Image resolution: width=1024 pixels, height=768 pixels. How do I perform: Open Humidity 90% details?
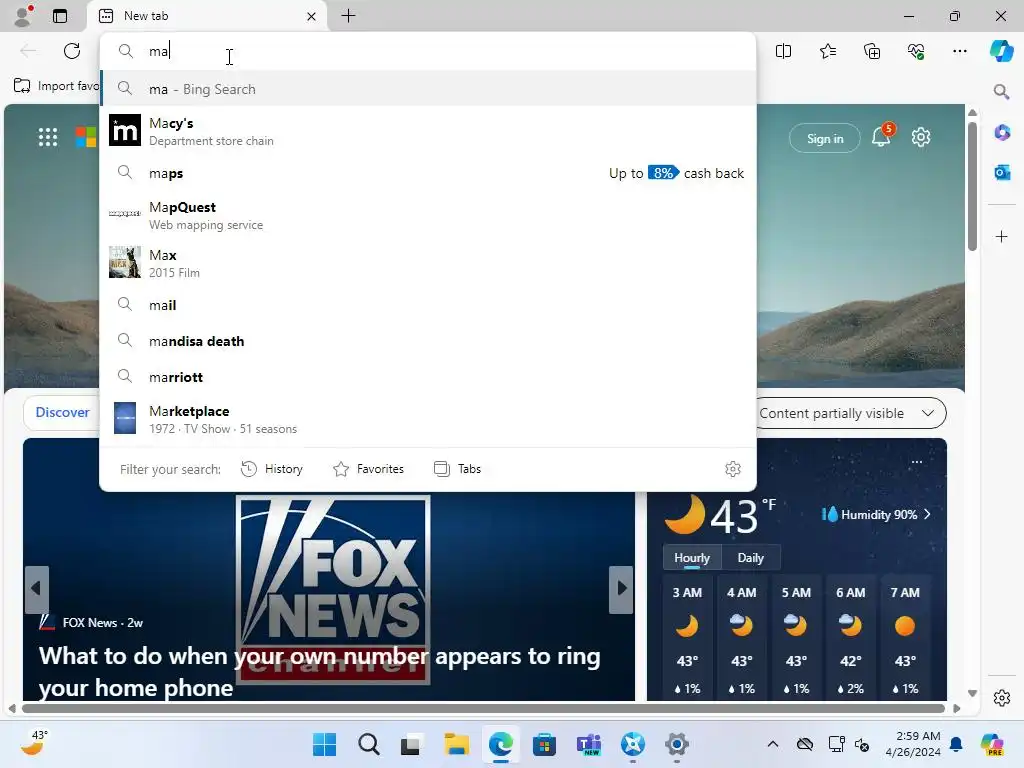point(875,515)
